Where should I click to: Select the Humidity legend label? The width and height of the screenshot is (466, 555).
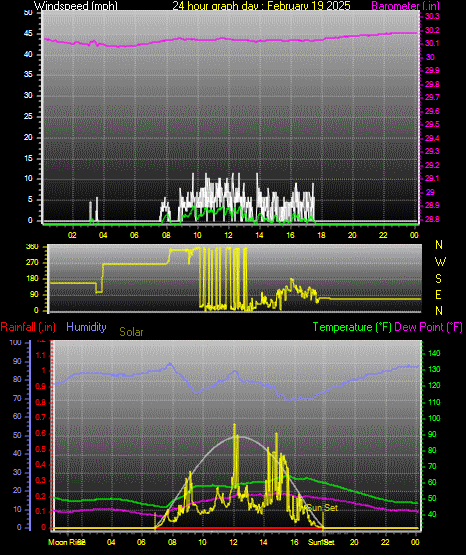click(x=86, y=327)
